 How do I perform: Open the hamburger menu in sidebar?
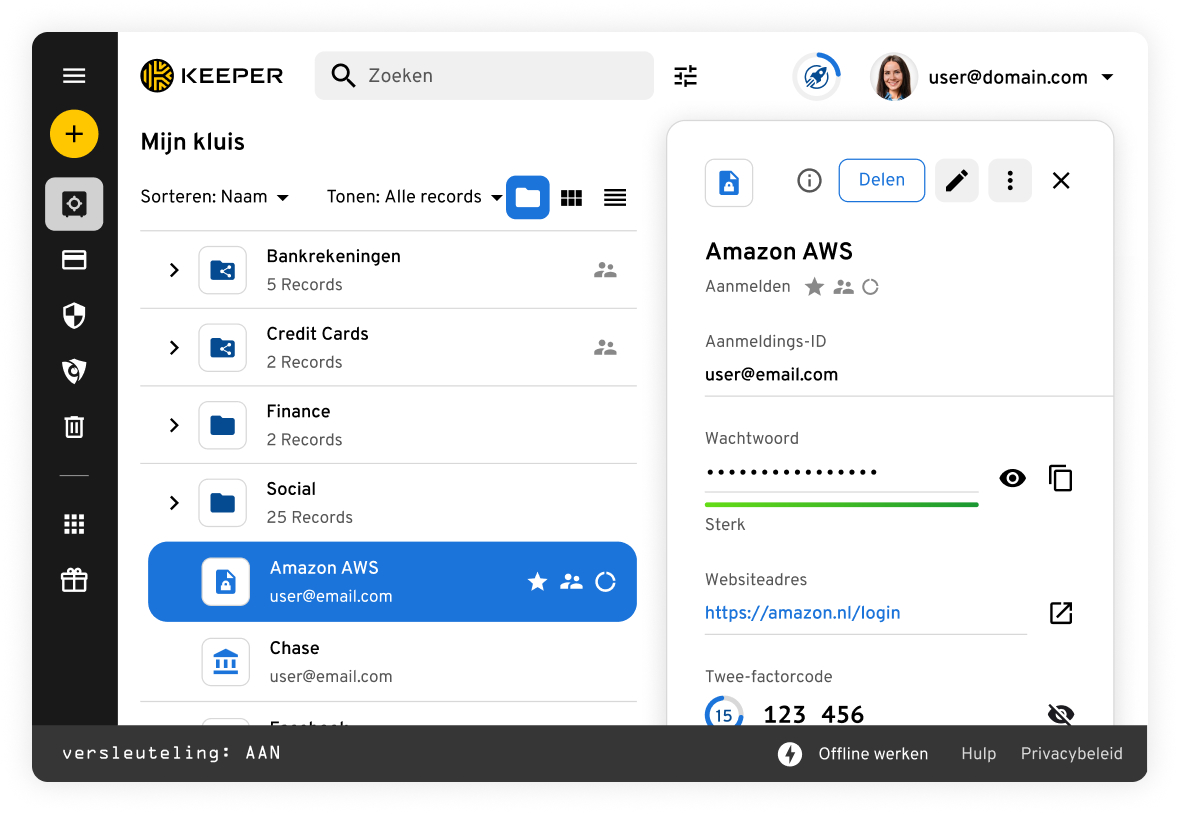pos(74,75)
